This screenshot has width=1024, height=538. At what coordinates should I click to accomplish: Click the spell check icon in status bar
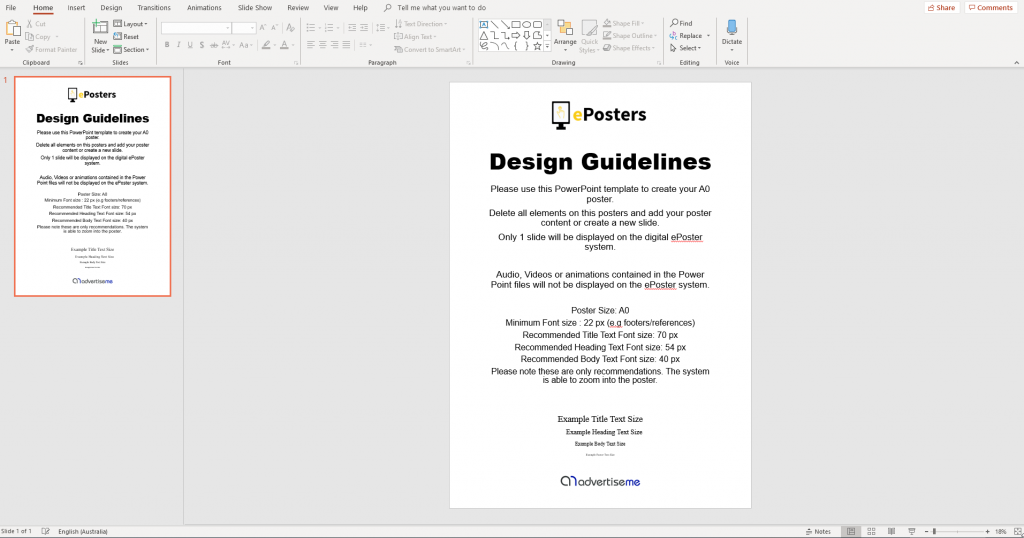[x=45, y=531]
